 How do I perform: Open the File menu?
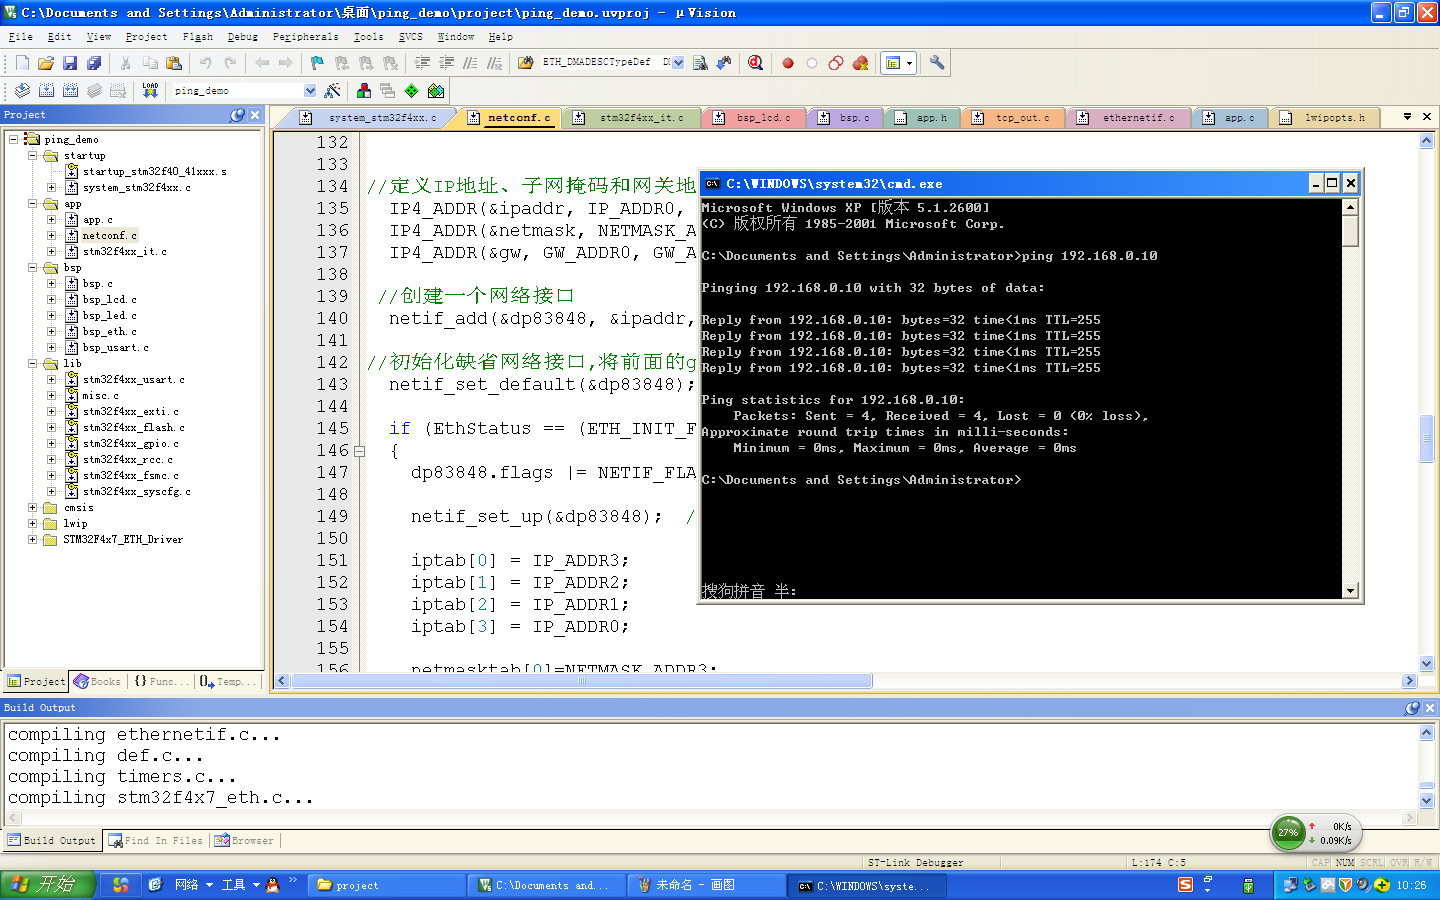tap(21, 37)
